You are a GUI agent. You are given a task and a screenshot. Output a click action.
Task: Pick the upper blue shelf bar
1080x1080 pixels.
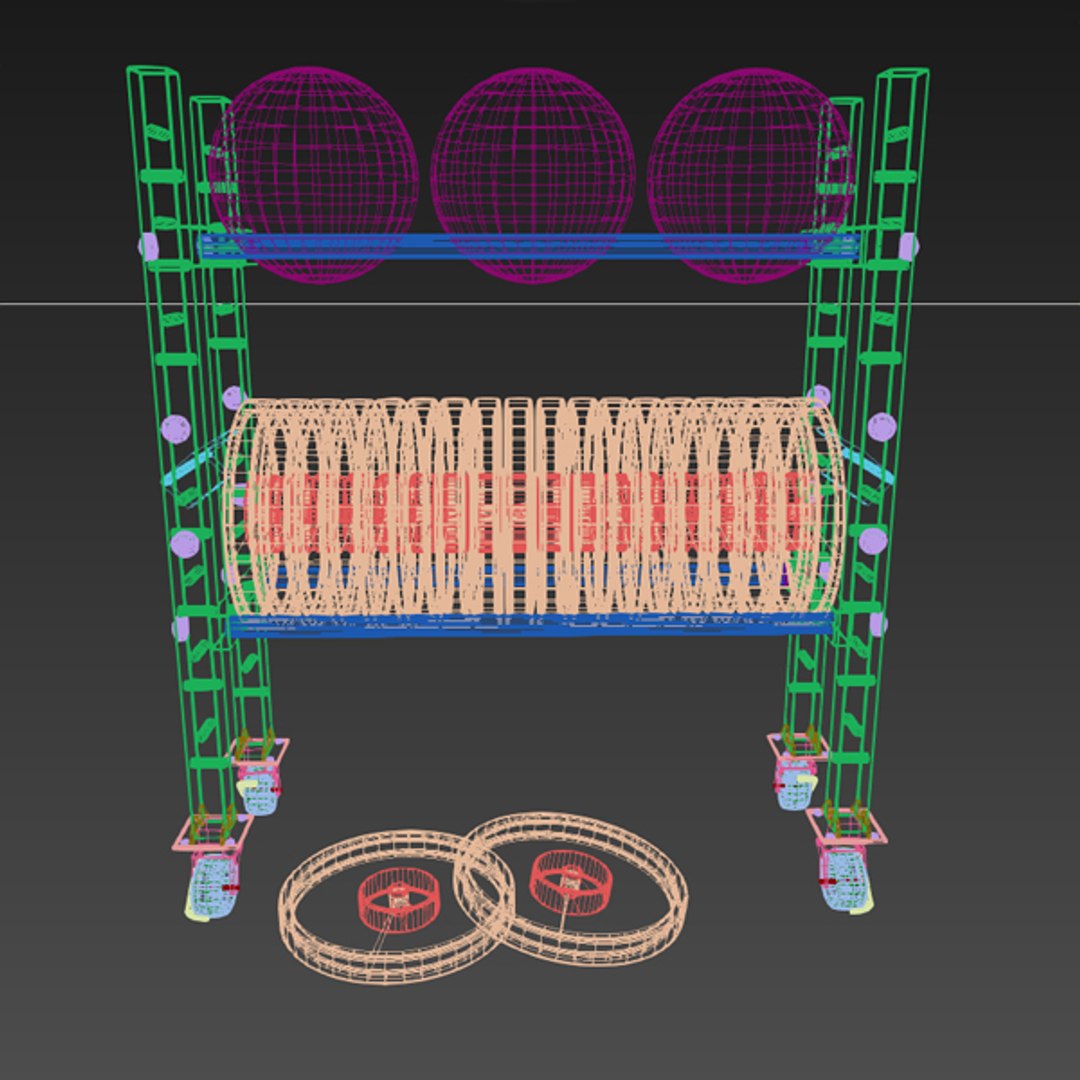click(529, 247)
